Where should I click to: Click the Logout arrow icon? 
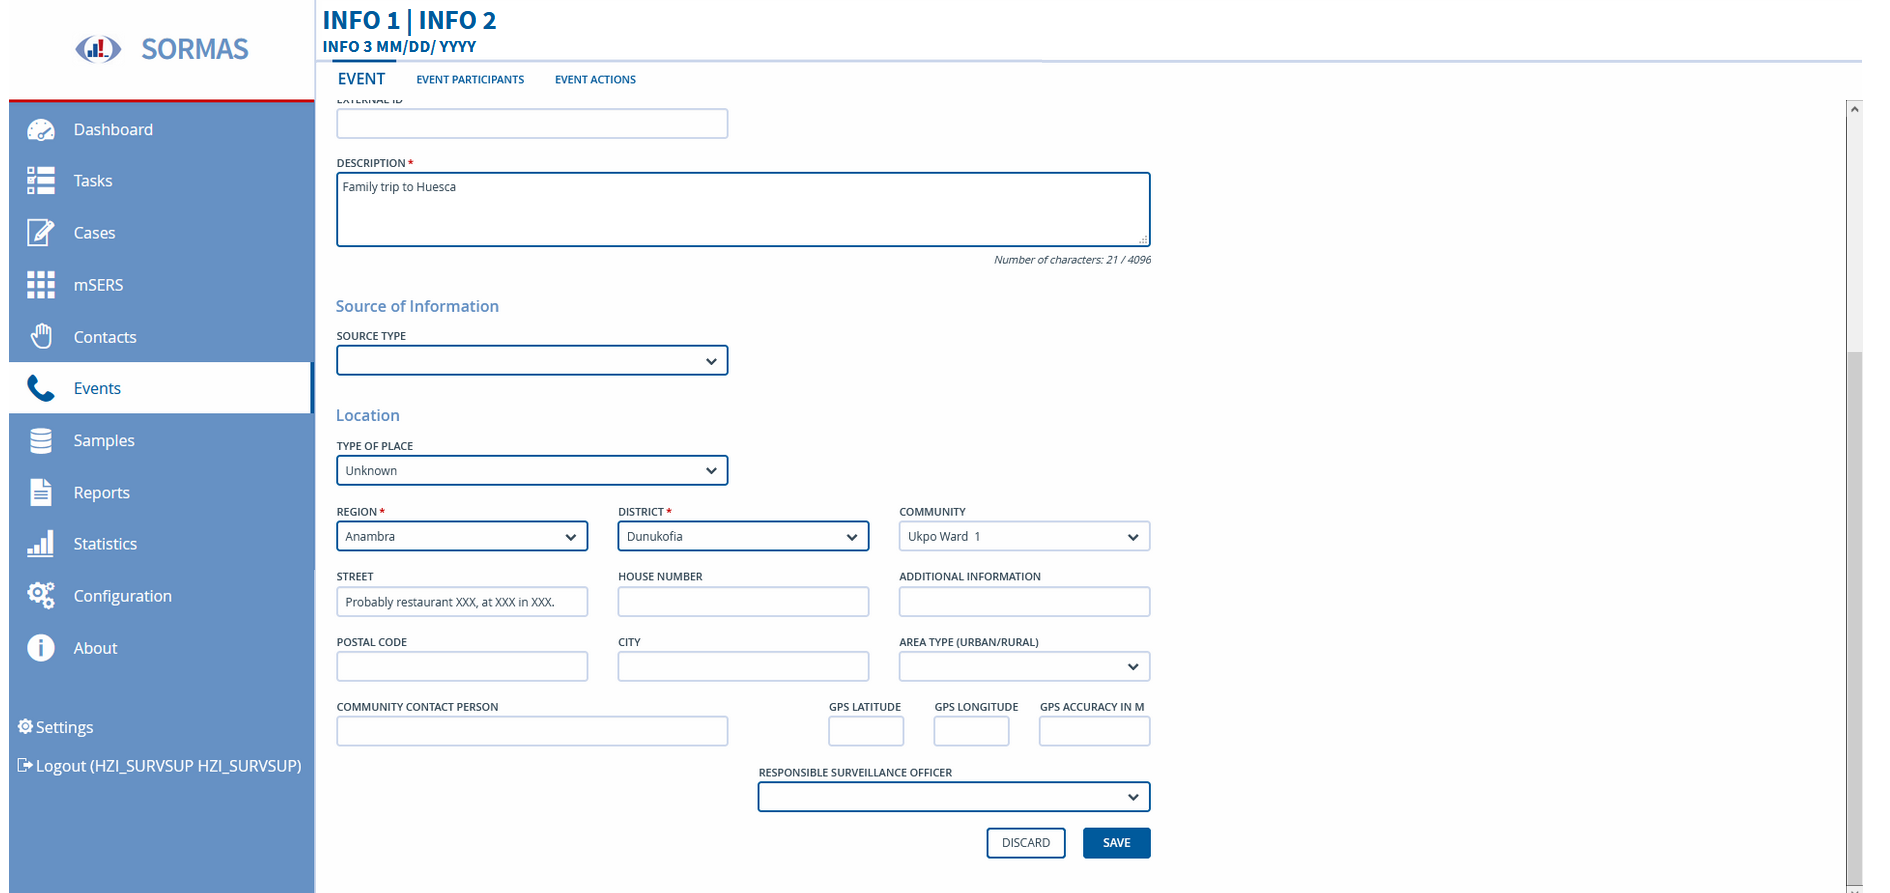pyautogui.click(x=25, y=766)
